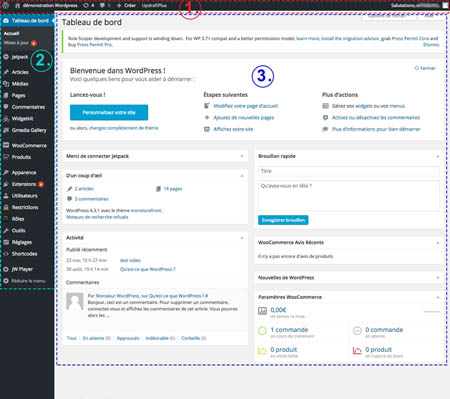The width and height of the screenshot is (450, 399).
Task: Open the widgets link under Plus d'actions
Action: (x=364, y=106)
